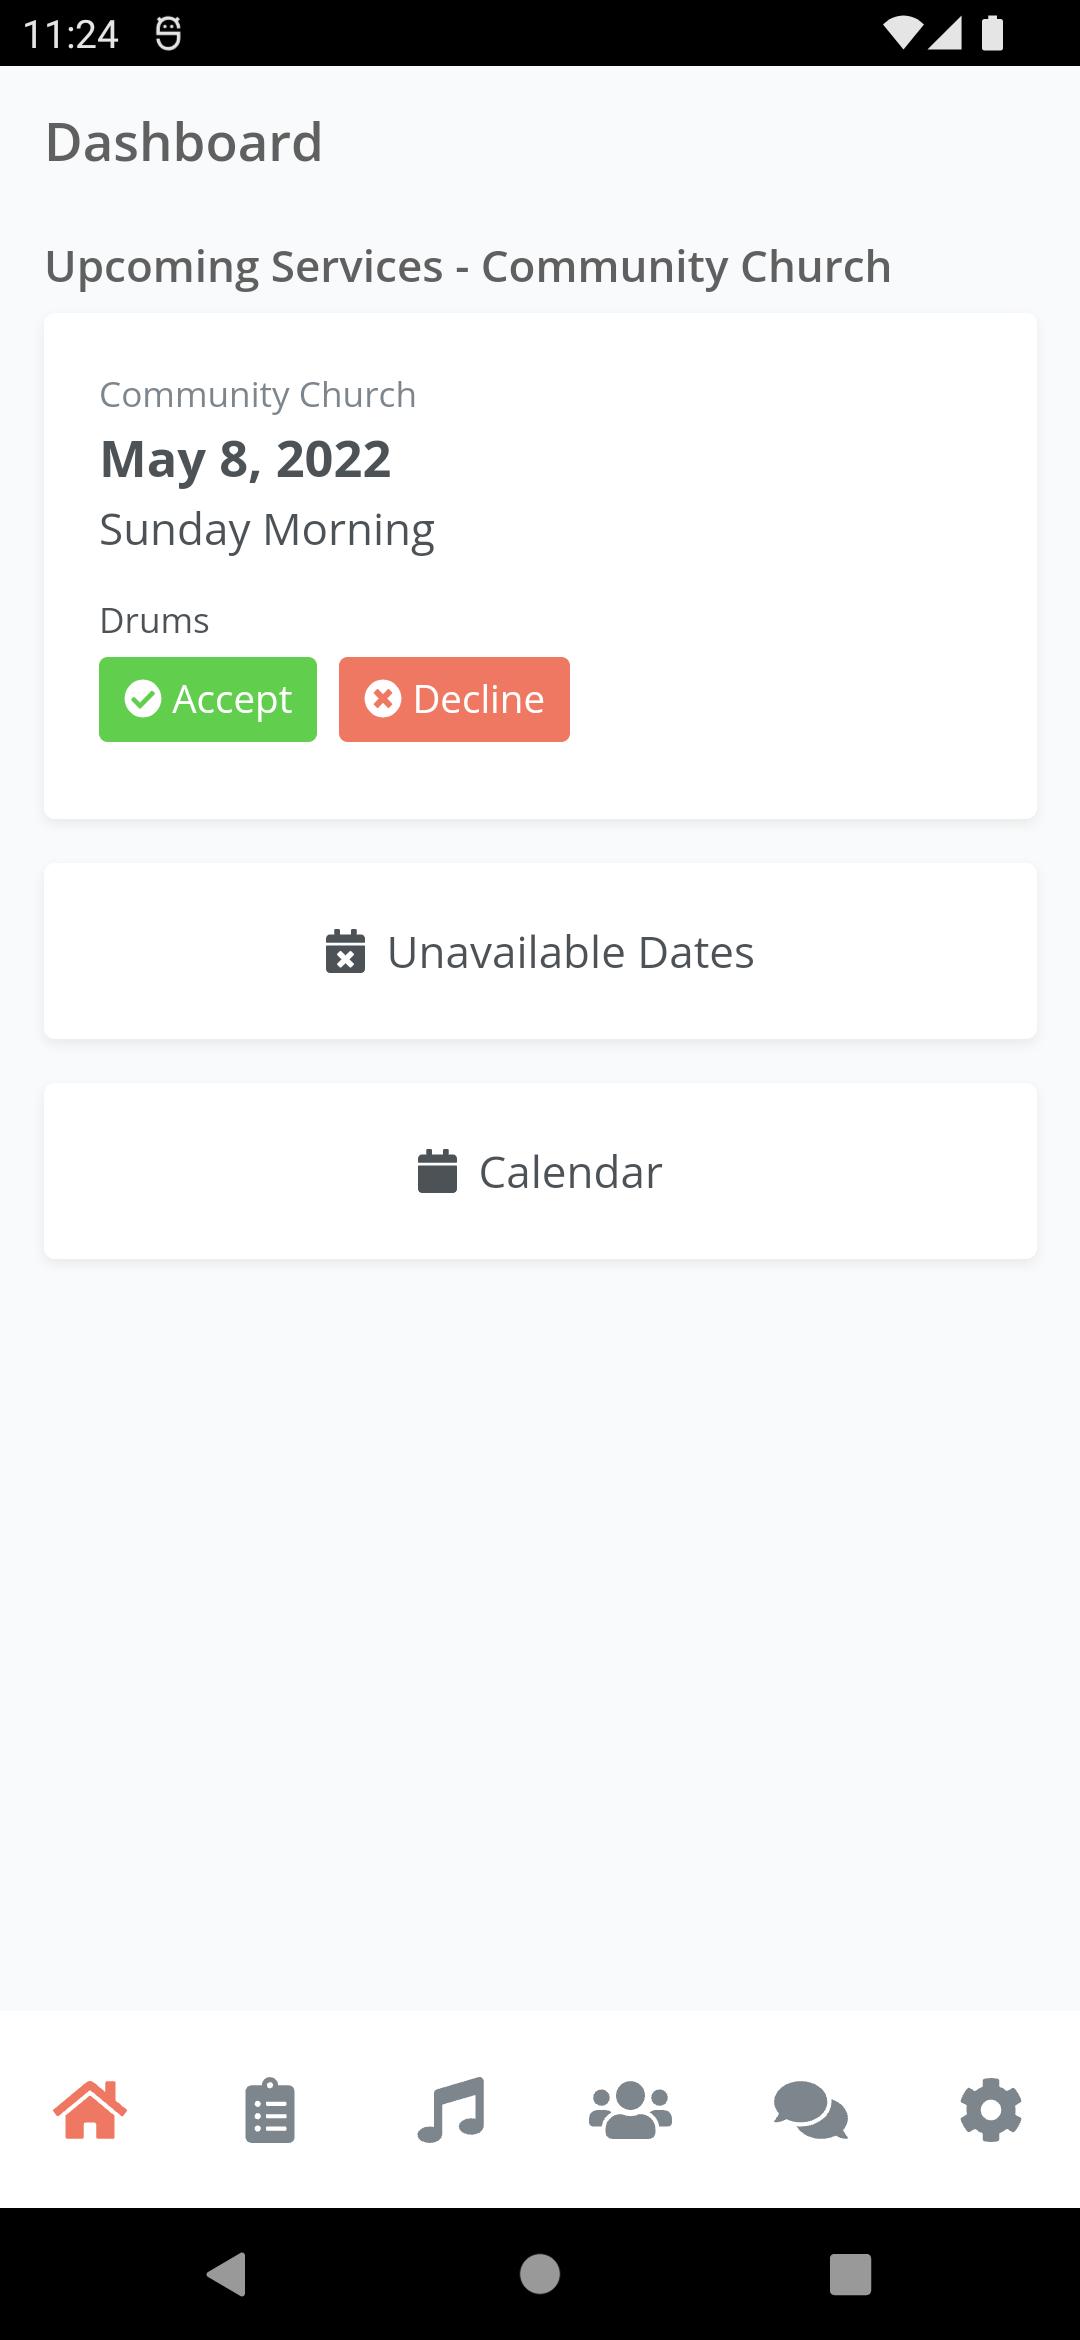Image resolution: width=1080 pixels, height=2340 pixels.
Task: Tap the Calendar card's calendar icon
Action: click(x=437, y=1171)
